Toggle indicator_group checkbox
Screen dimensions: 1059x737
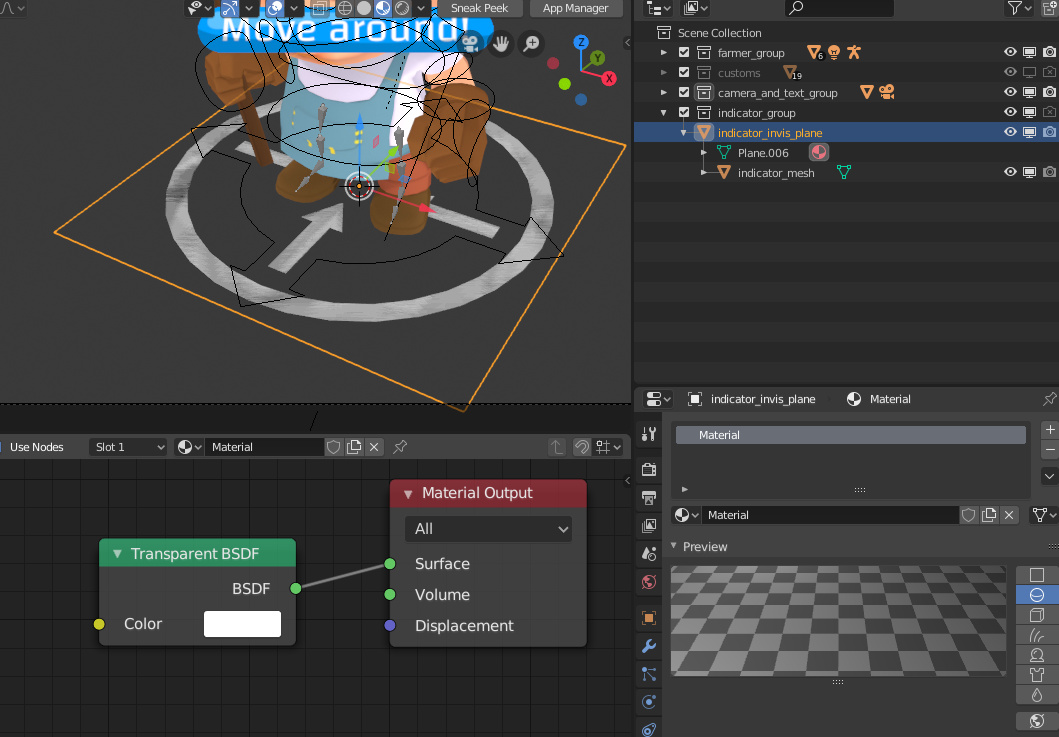pyautogui.click(x=684, y=112)
